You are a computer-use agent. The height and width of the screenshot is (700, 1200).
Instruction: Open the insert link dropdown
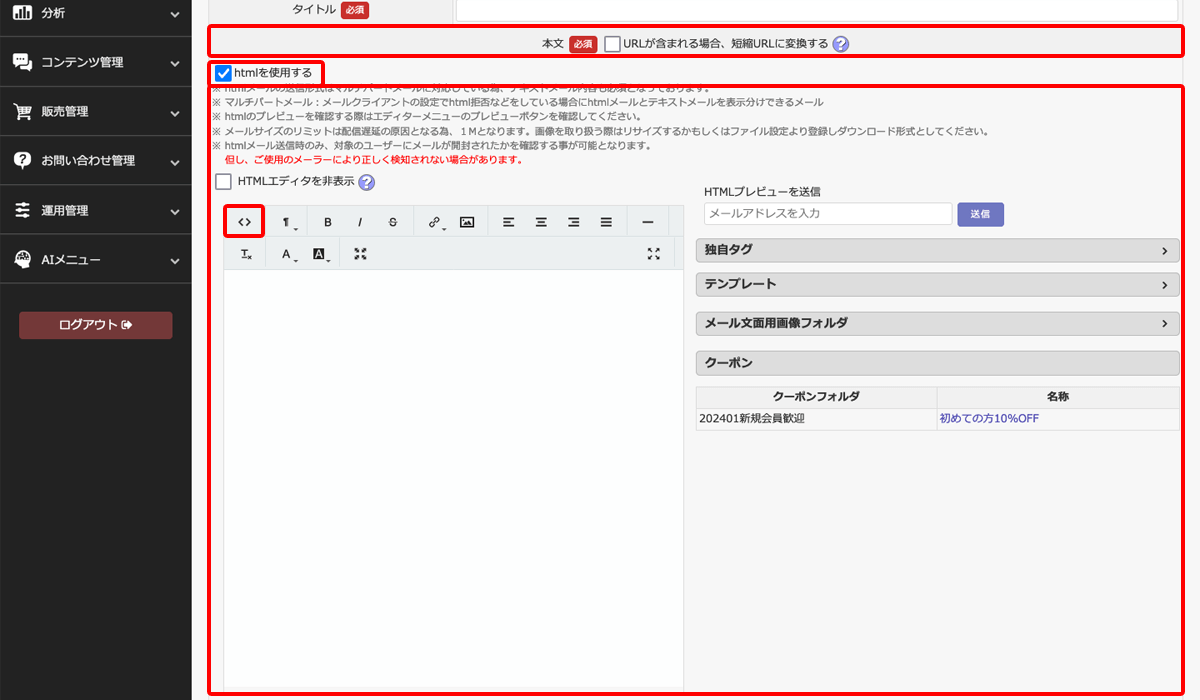point(435,222)
